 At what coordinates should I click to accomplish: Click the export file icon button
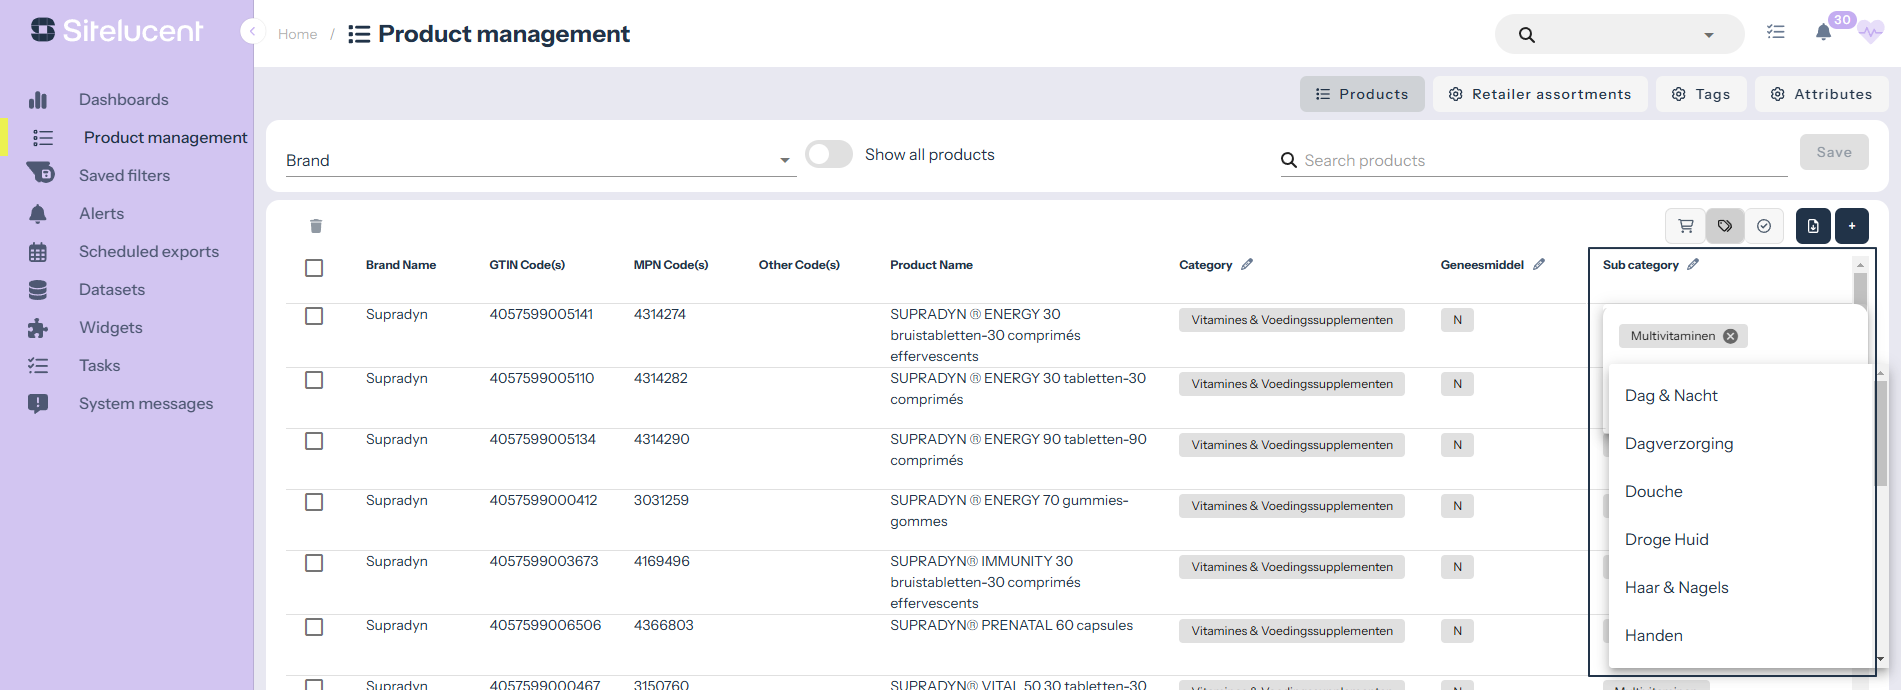pyautogui.click(x=1813, y=226)
